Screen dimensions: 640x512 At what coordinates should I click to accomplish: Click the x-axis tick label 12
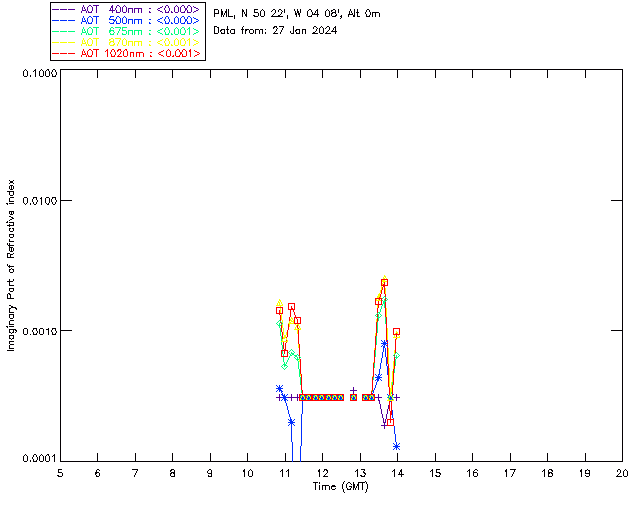(x=322, y=473)
